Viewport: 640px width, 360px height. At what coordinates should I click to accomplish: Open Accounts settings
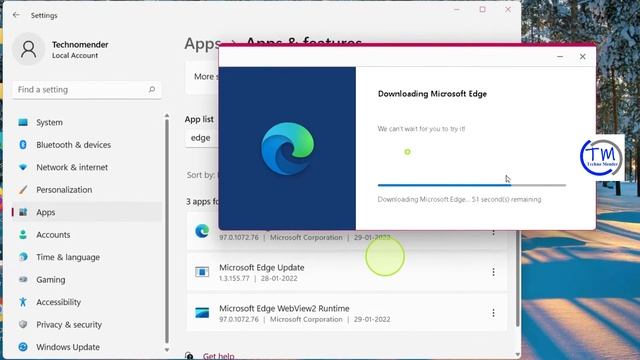click(x=87, y=235)
